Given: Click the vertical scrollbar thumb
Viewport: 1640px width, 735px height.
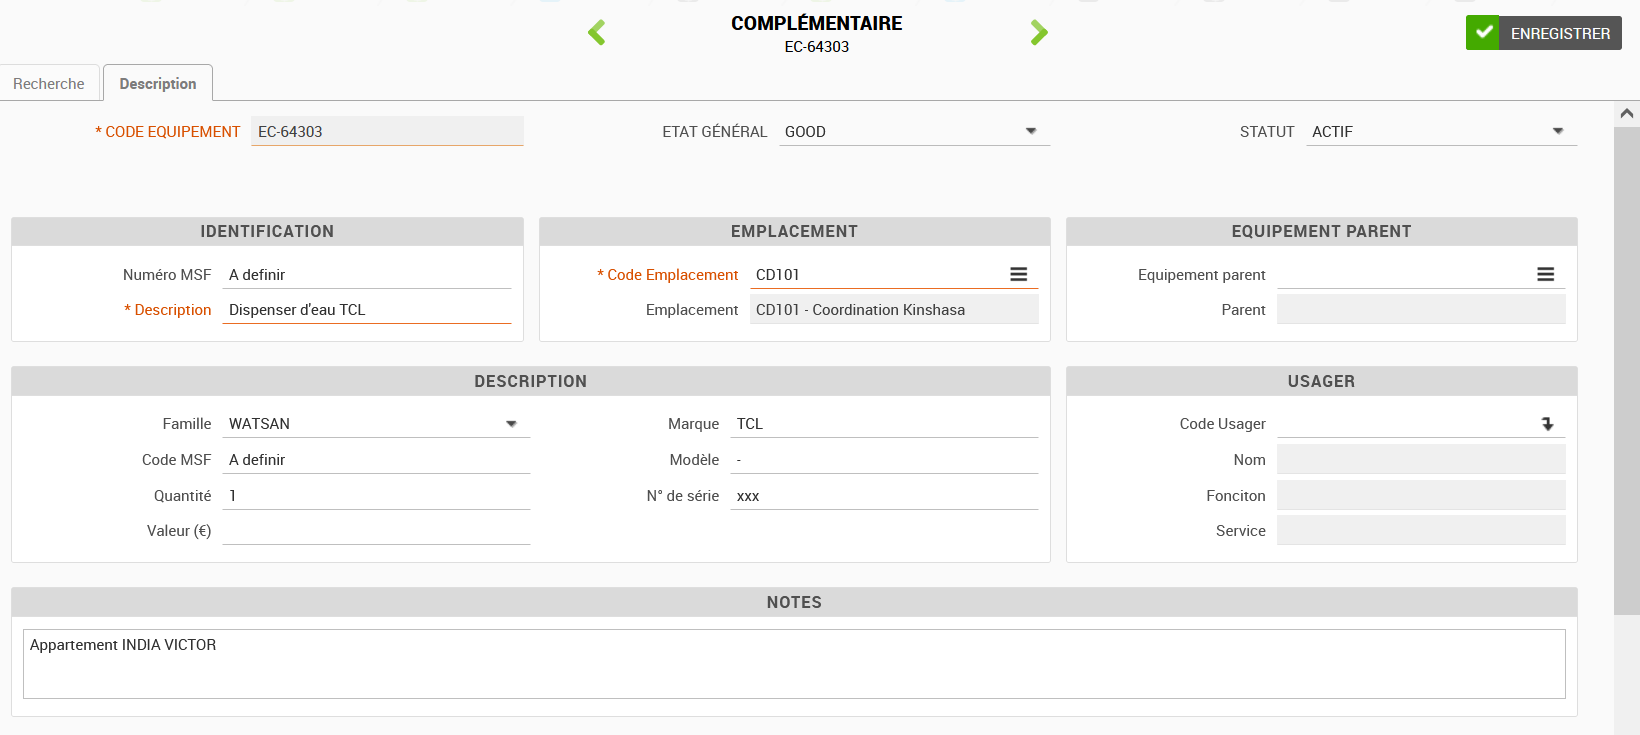Looking at the screenshot, I should 1627,370.
